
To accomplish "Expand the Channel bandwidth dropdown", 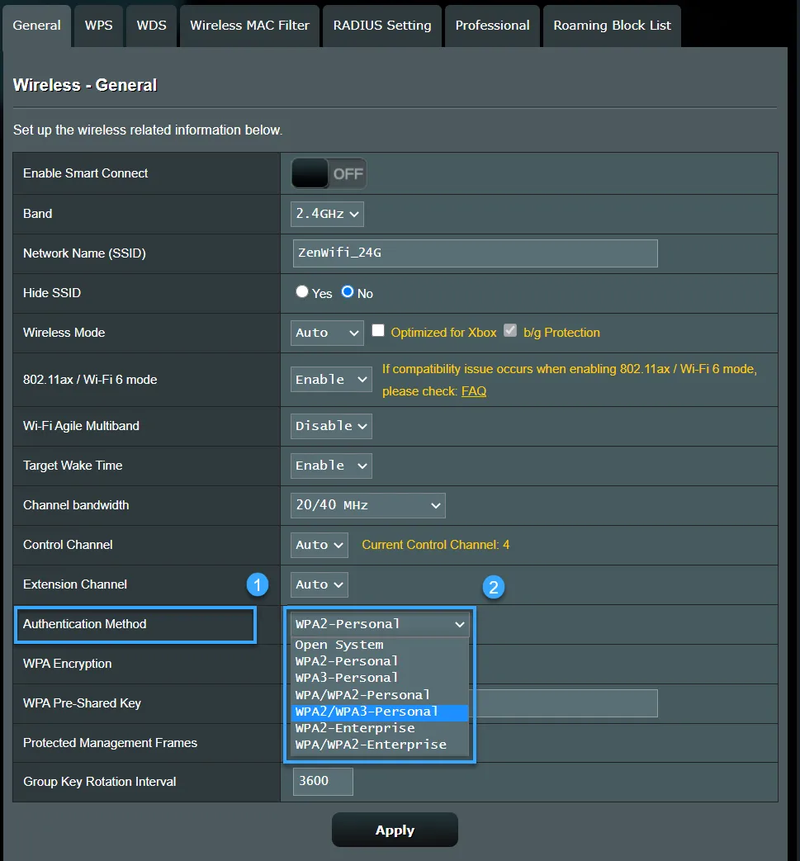I will tap(368, 505).
